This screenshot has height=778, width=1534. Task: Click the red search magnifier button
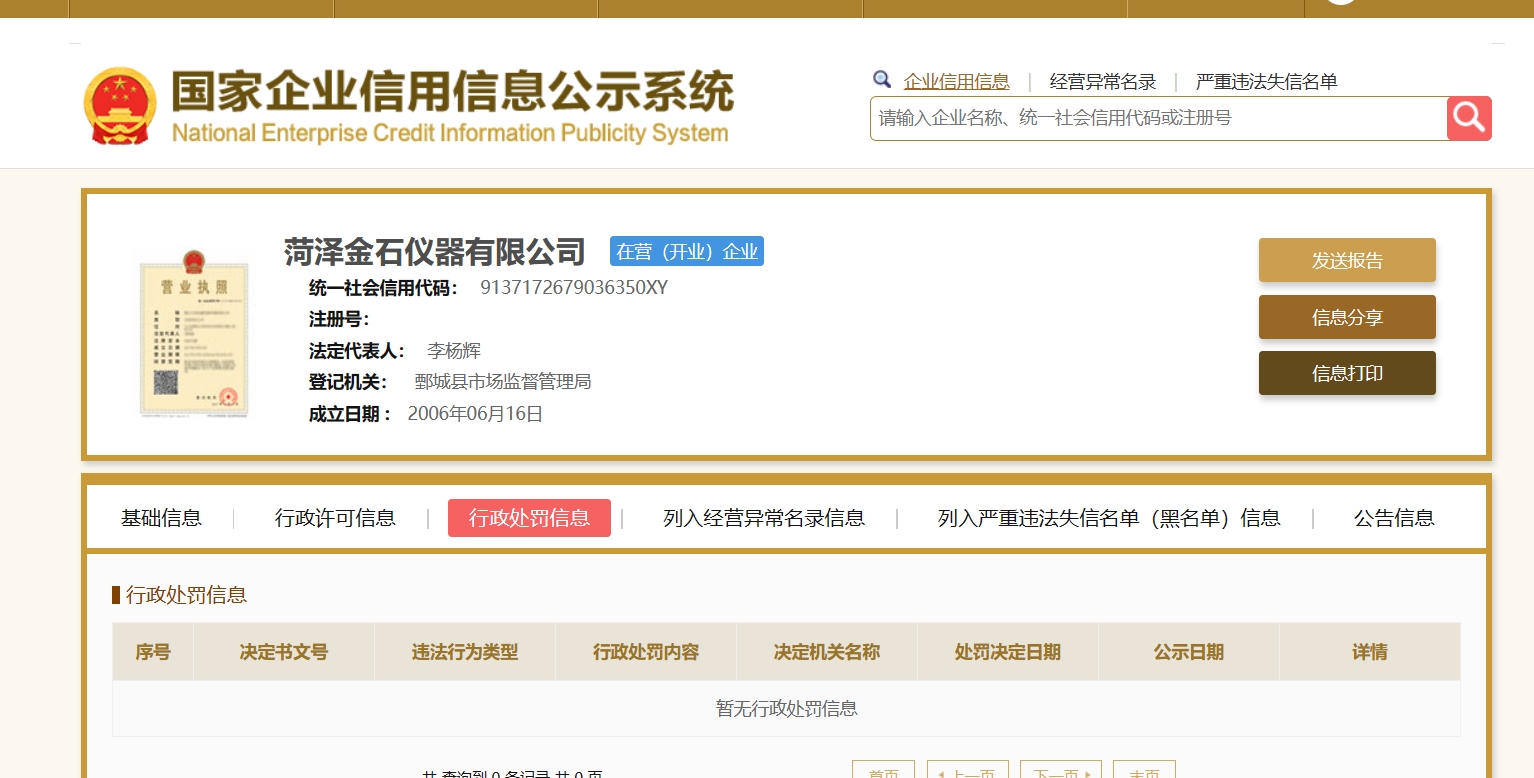tap(1469, 118)
